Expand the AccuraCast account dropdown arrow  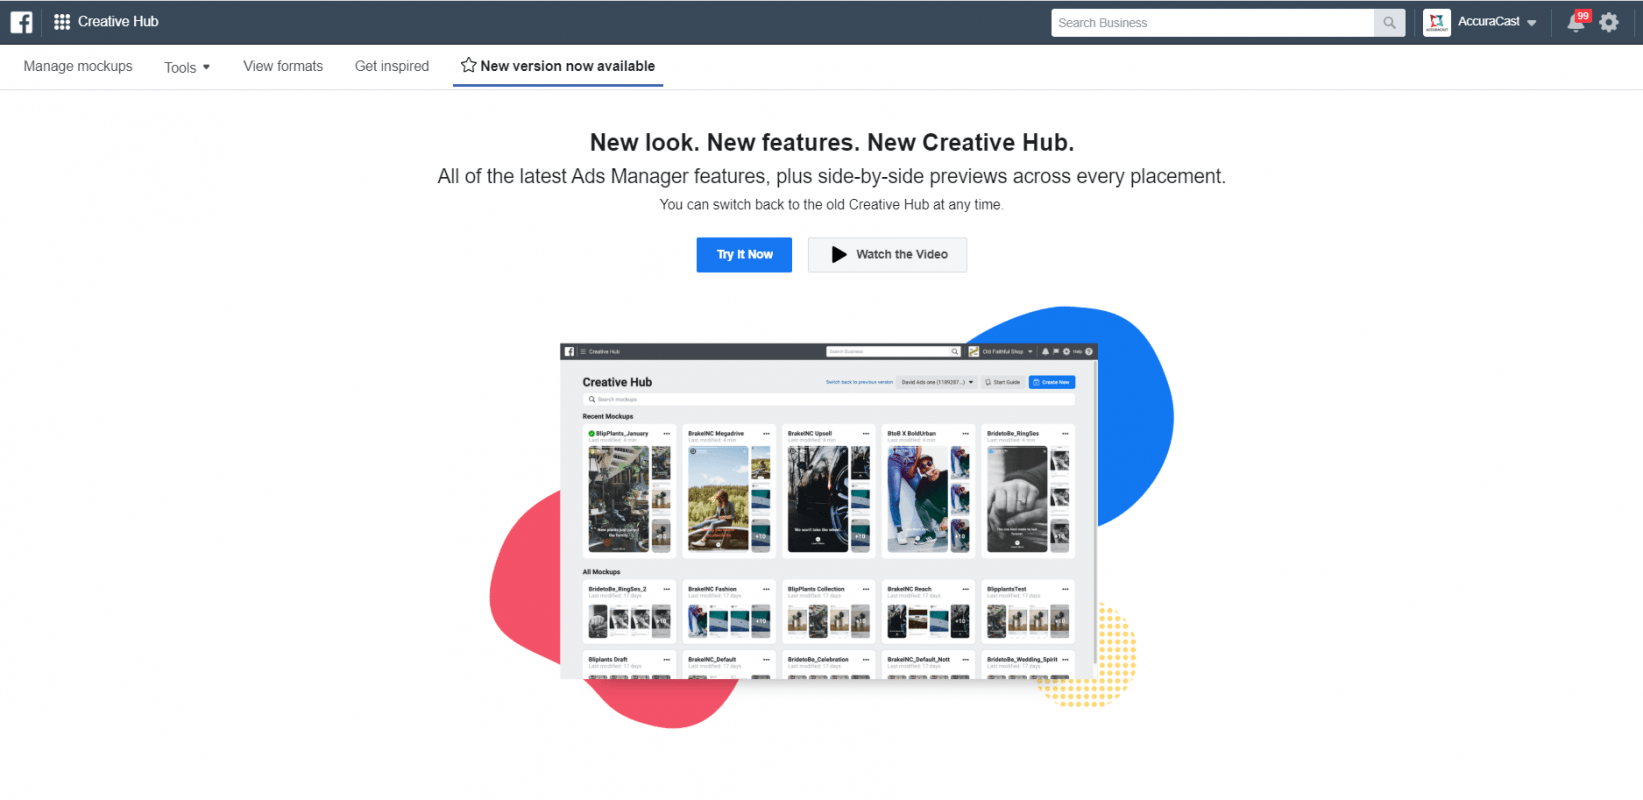click(x=1532, y=23)
